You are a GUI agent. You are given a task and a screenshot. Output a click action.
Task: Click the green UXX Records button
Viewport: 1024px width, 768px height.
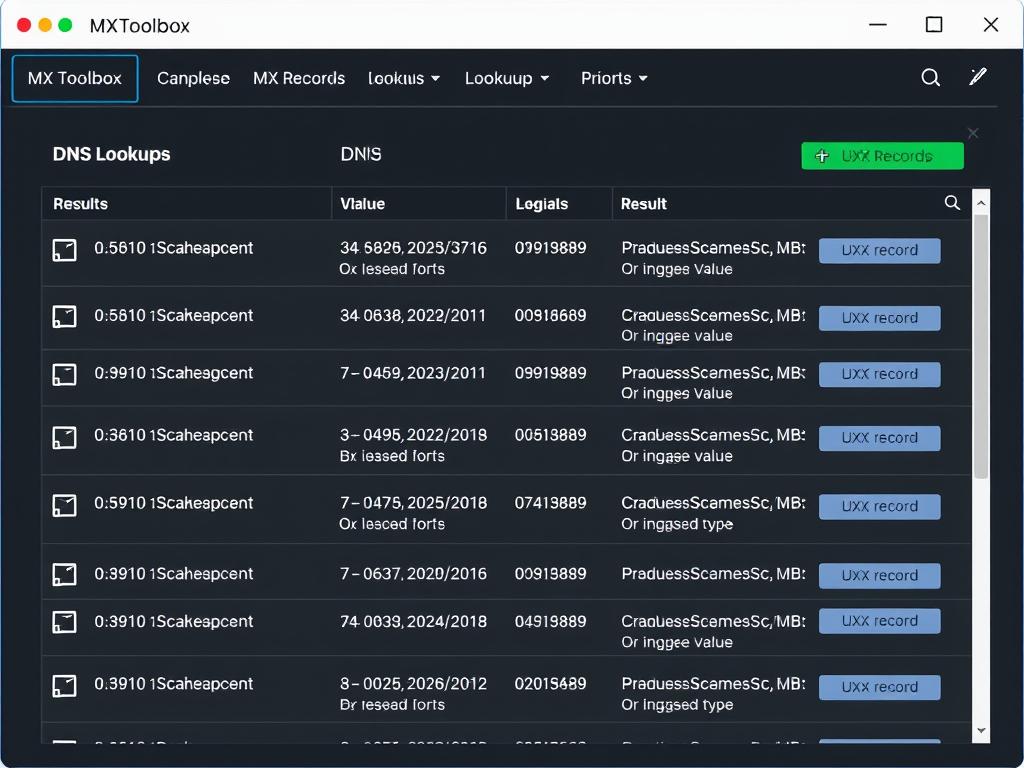click(x=882, y=156)
